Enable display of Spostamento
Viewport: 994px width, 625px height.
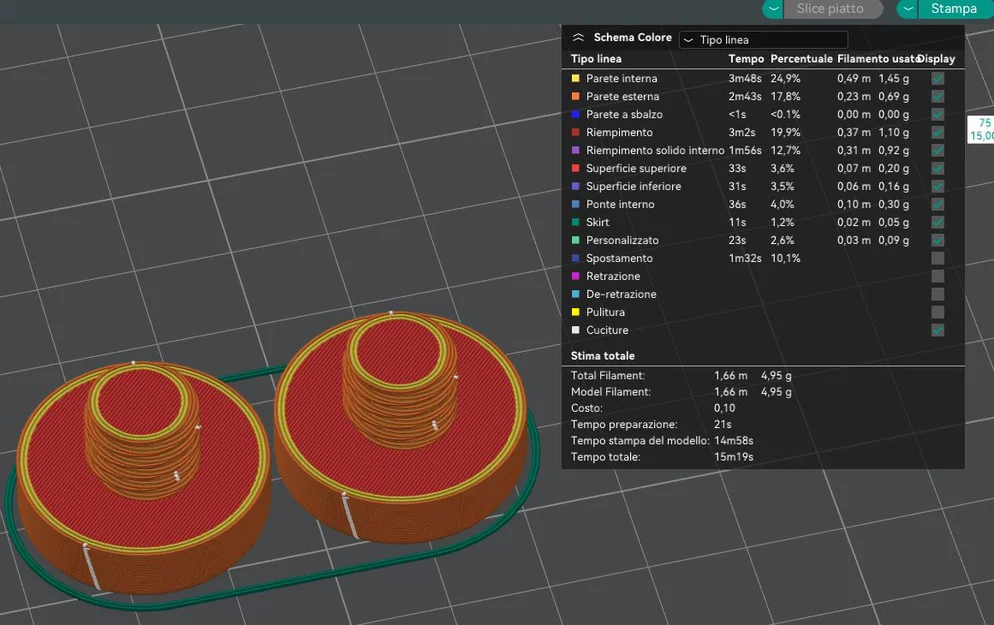point(938,258)
